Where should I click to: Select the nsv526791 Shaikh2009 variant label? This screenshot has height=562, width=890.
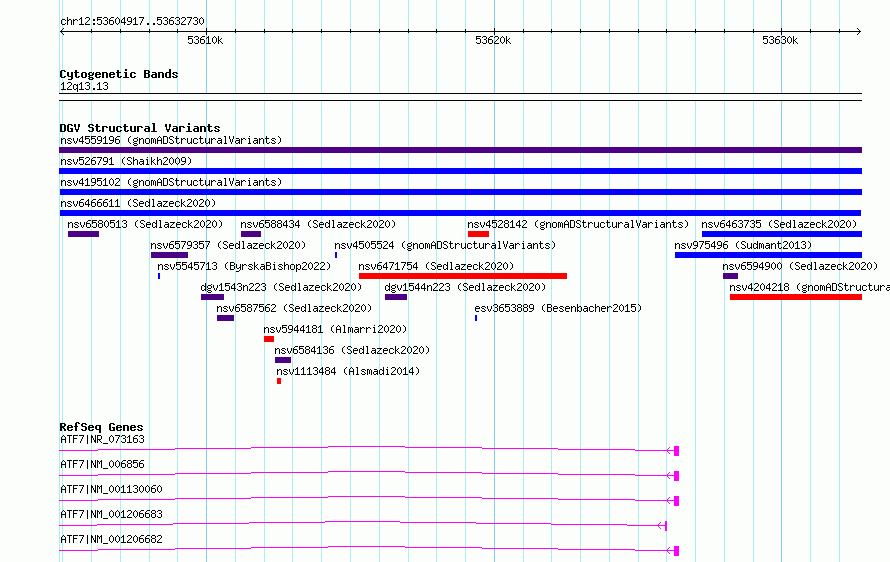(x=126, y=161)
